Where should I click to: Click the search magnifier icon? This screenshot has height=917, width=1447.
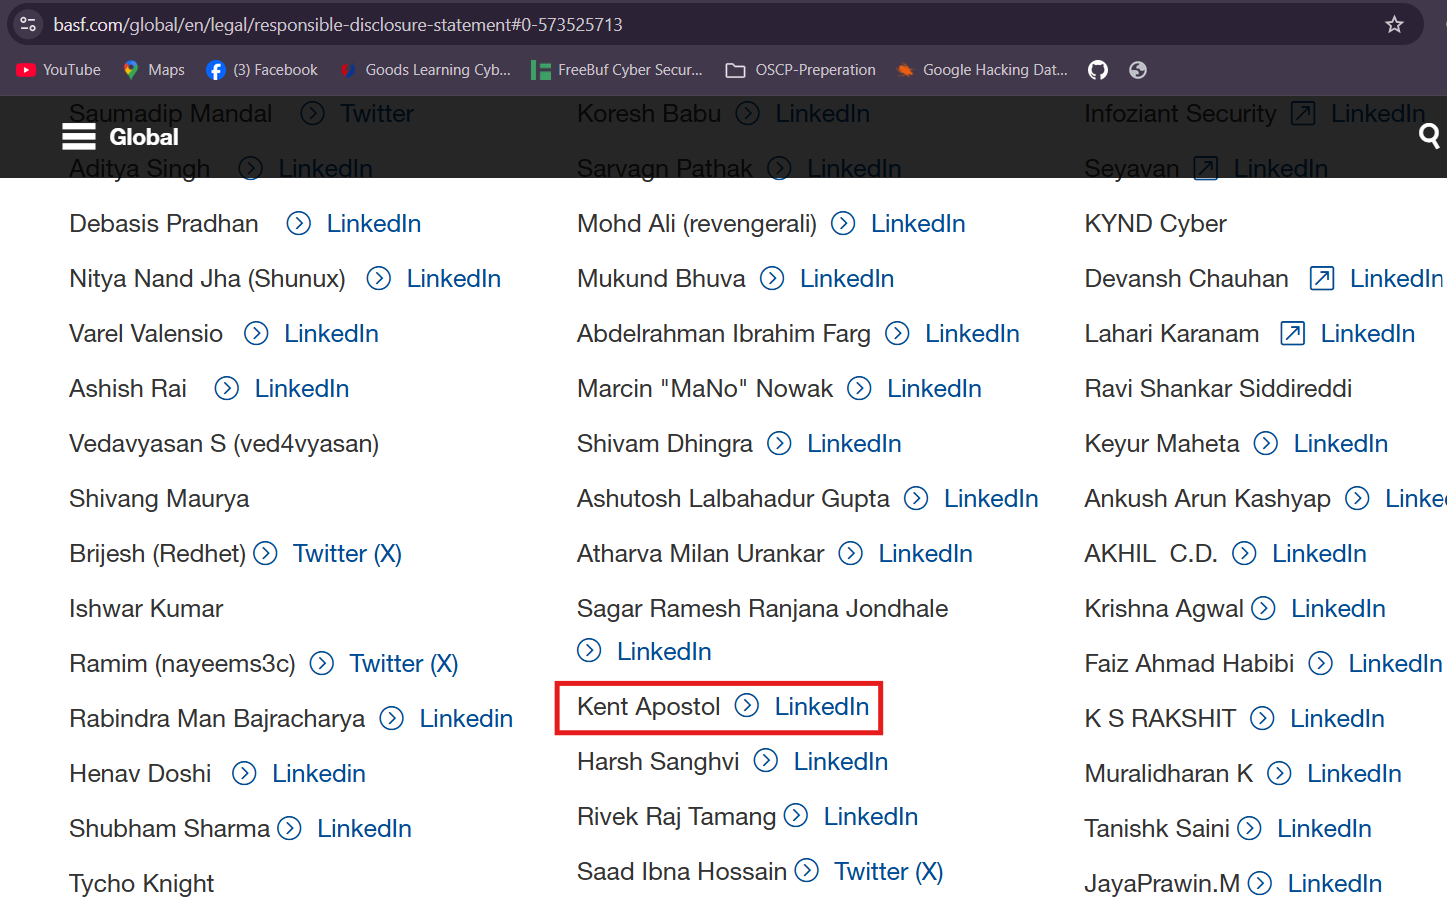(1429, 136)
